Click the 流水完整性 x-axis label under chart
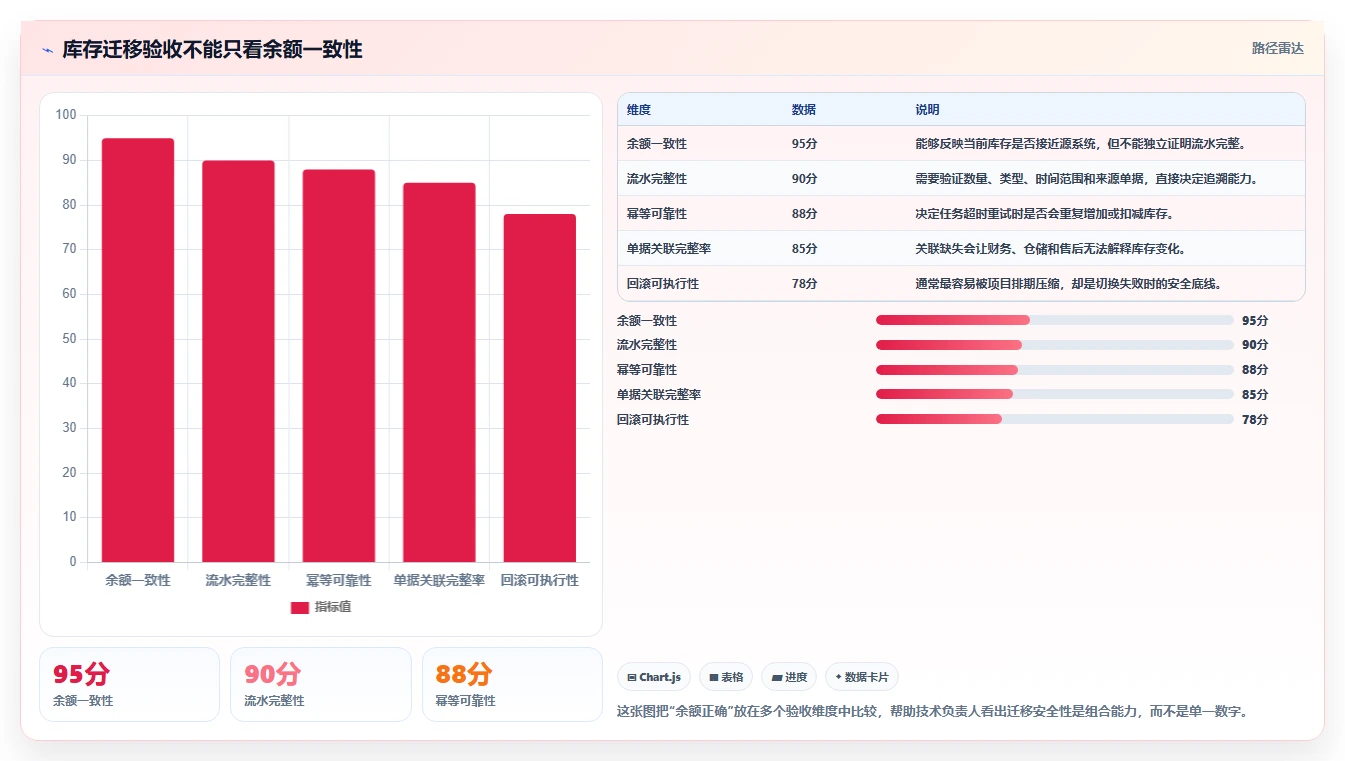 pyautogui.click(x=238, y=581)
